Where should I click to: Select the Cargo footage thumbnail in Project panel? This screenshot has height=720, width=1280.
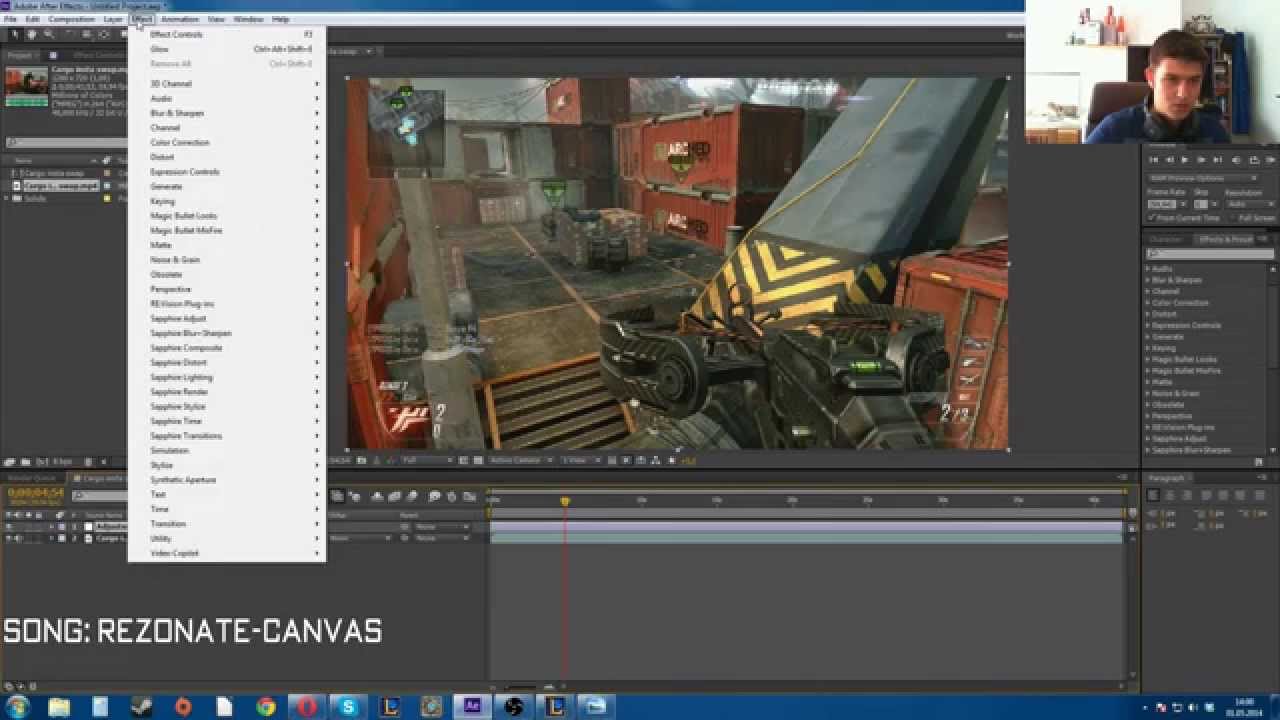(x=26, y=85)
